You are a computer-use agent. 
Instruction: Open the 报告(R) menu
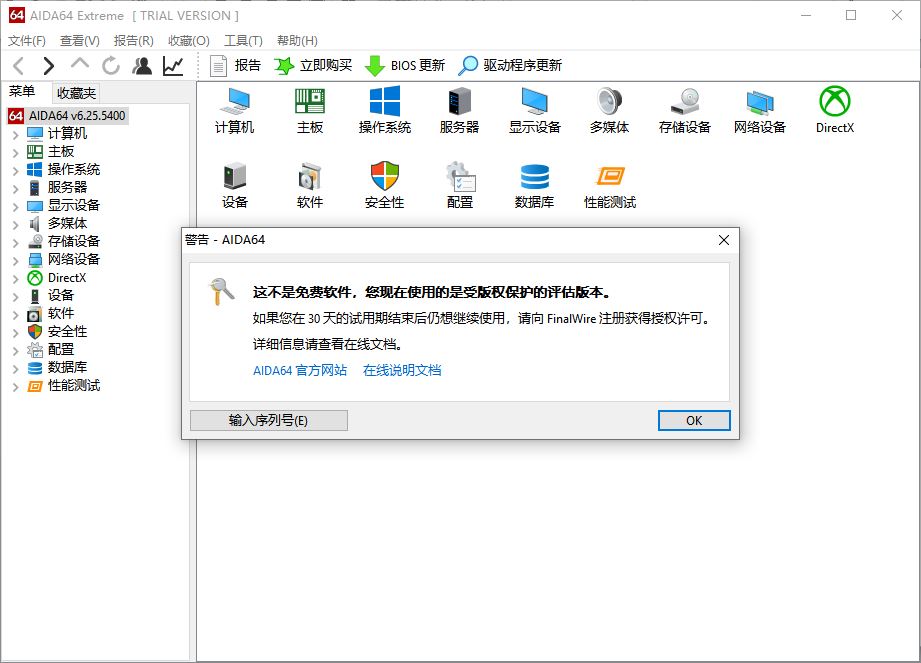pyautogui.click(x=133, y=41)
